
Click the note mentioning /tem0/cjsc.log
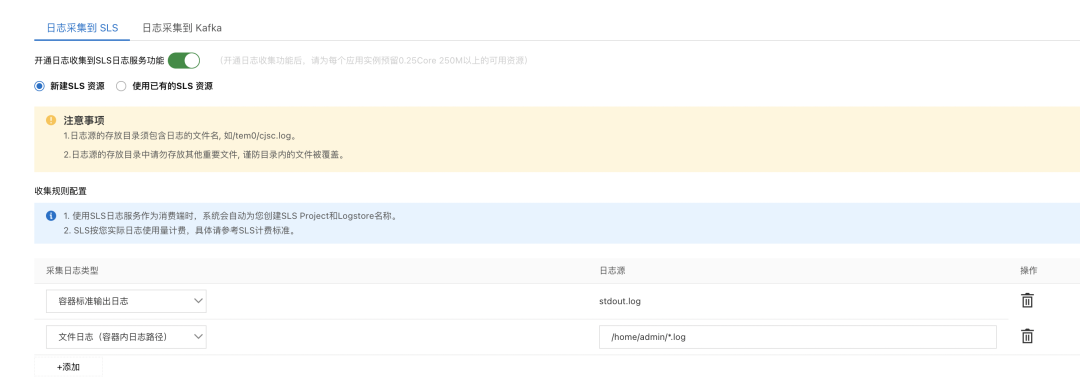point(180,136)
